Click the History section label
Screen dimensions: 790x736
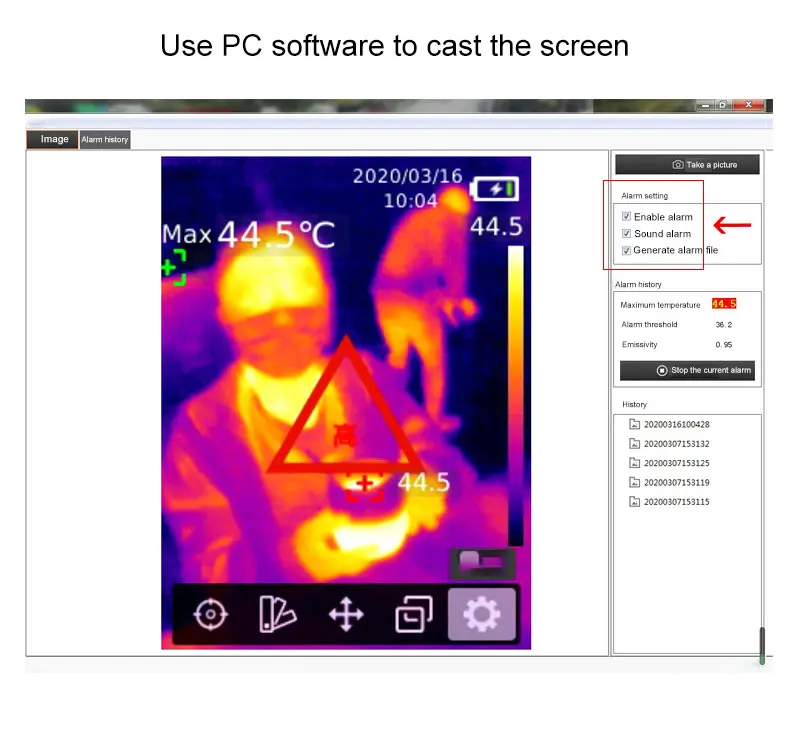pos(634,405)
